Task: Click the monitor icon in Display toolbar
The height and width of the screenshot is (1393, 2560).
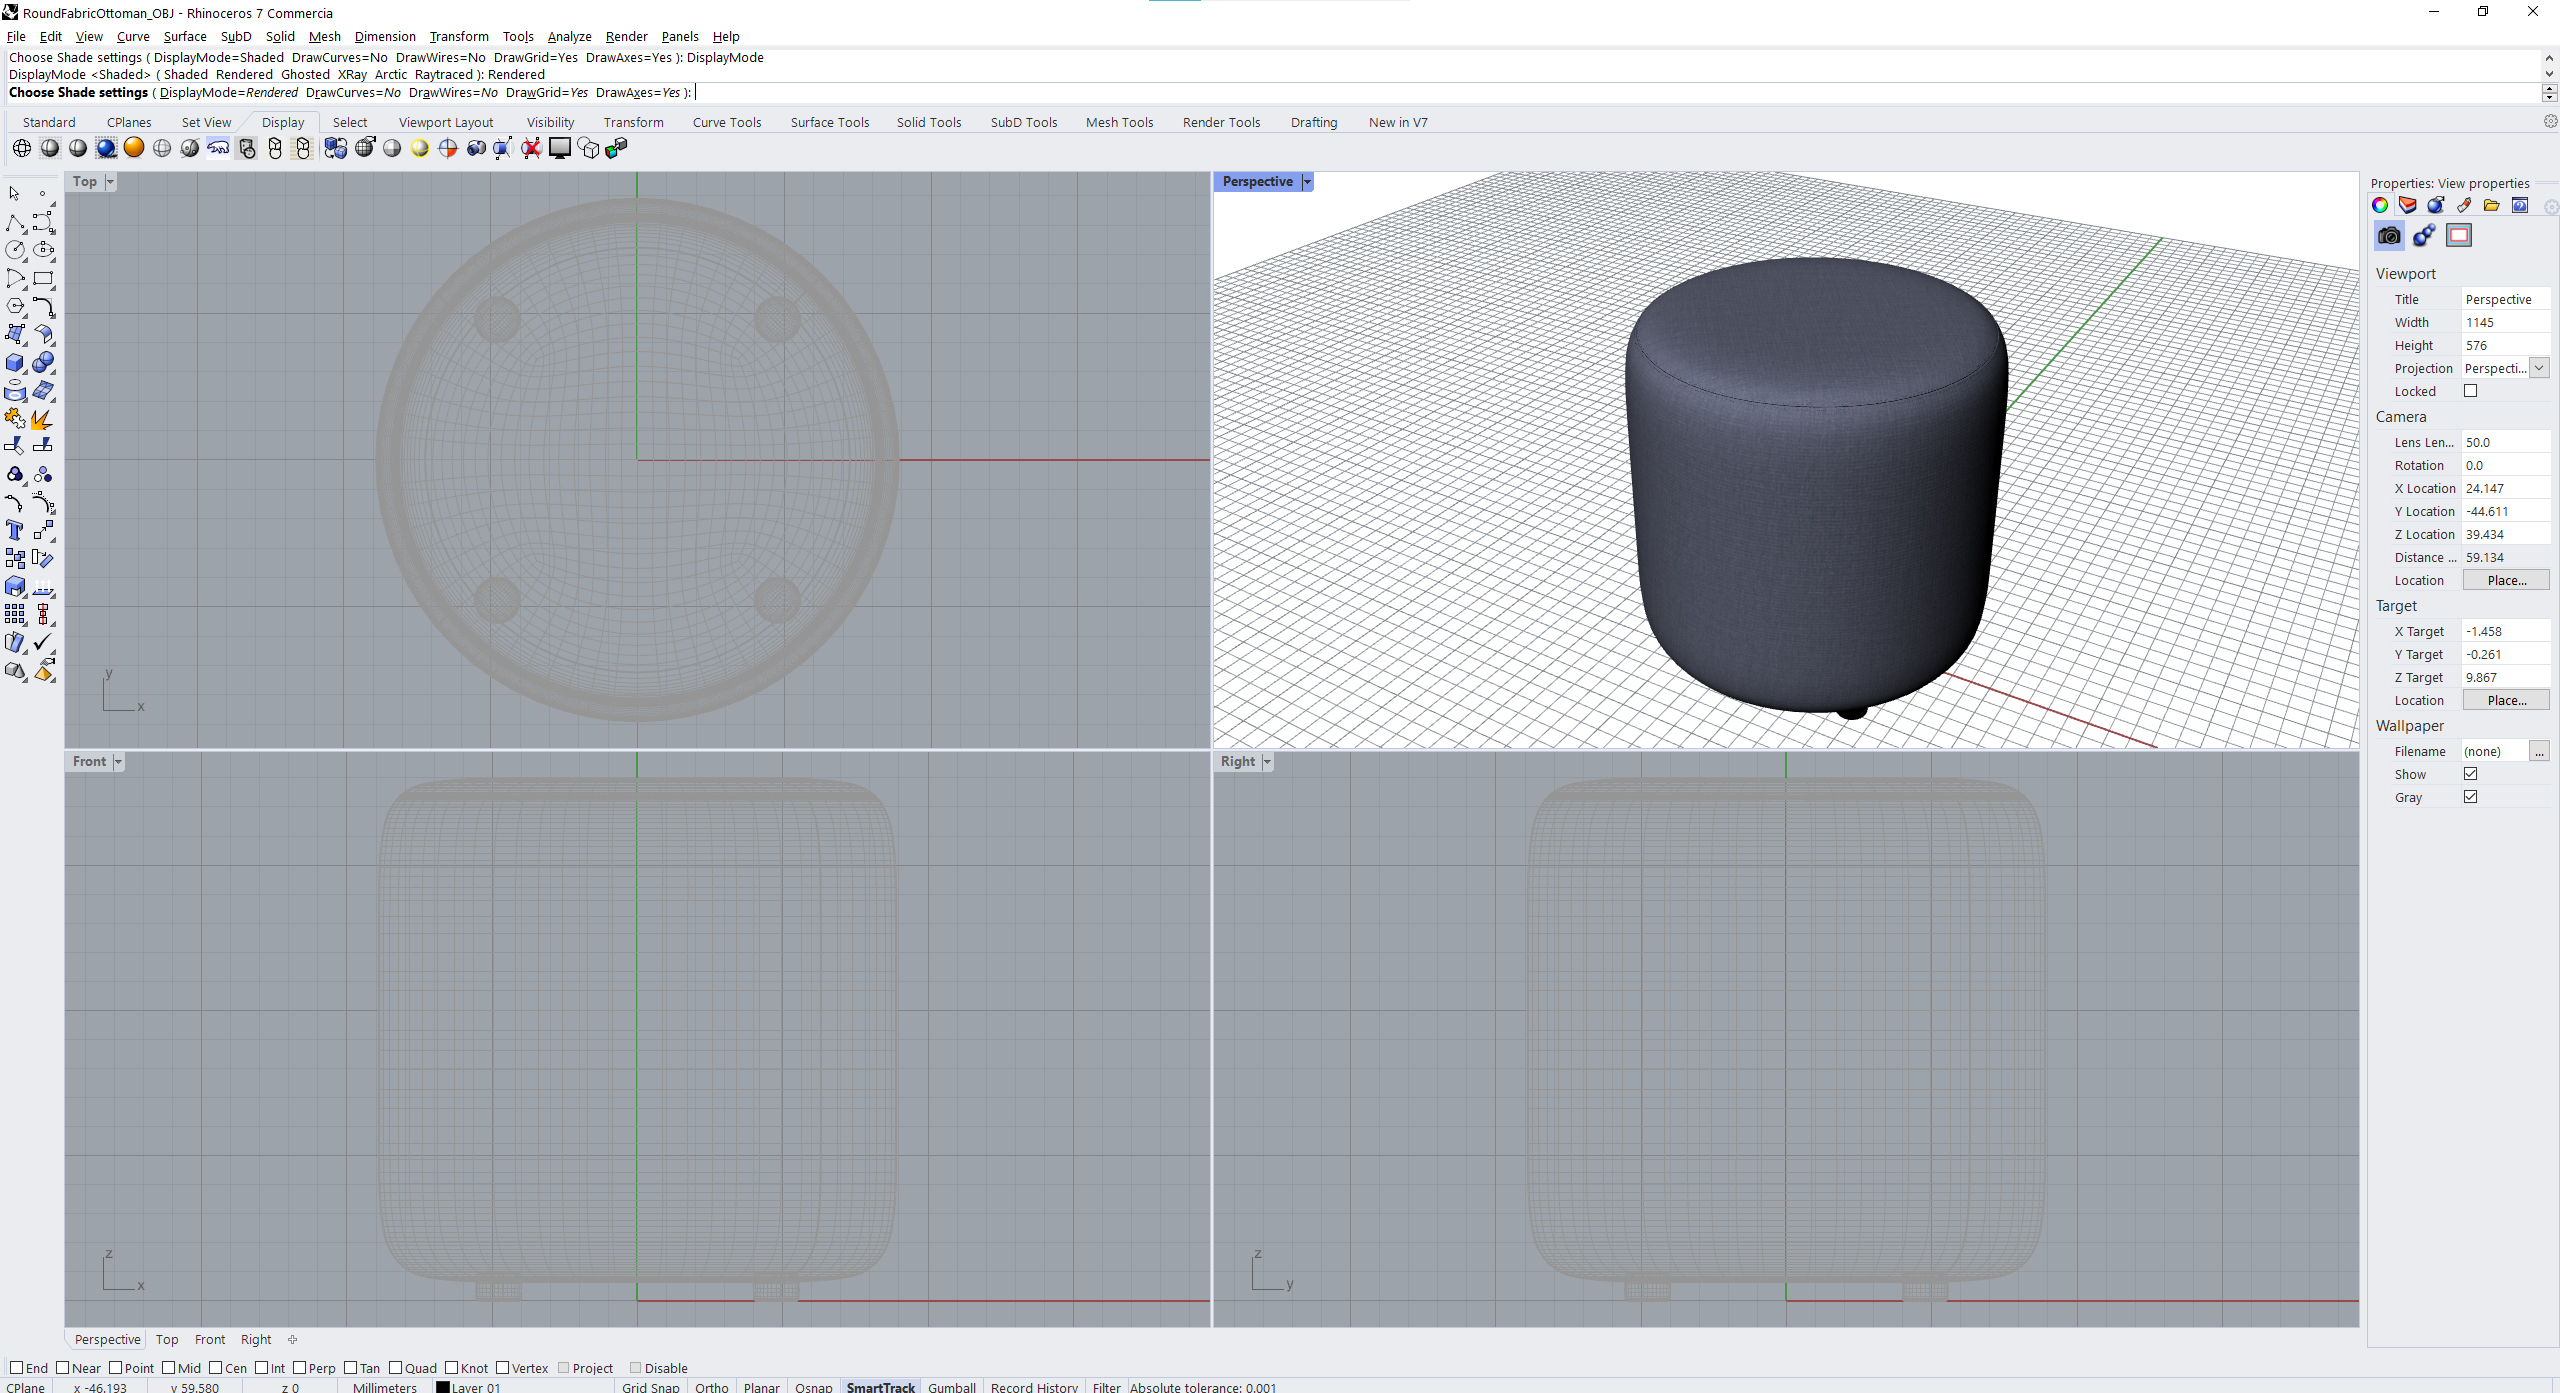Action: [560, 148]
